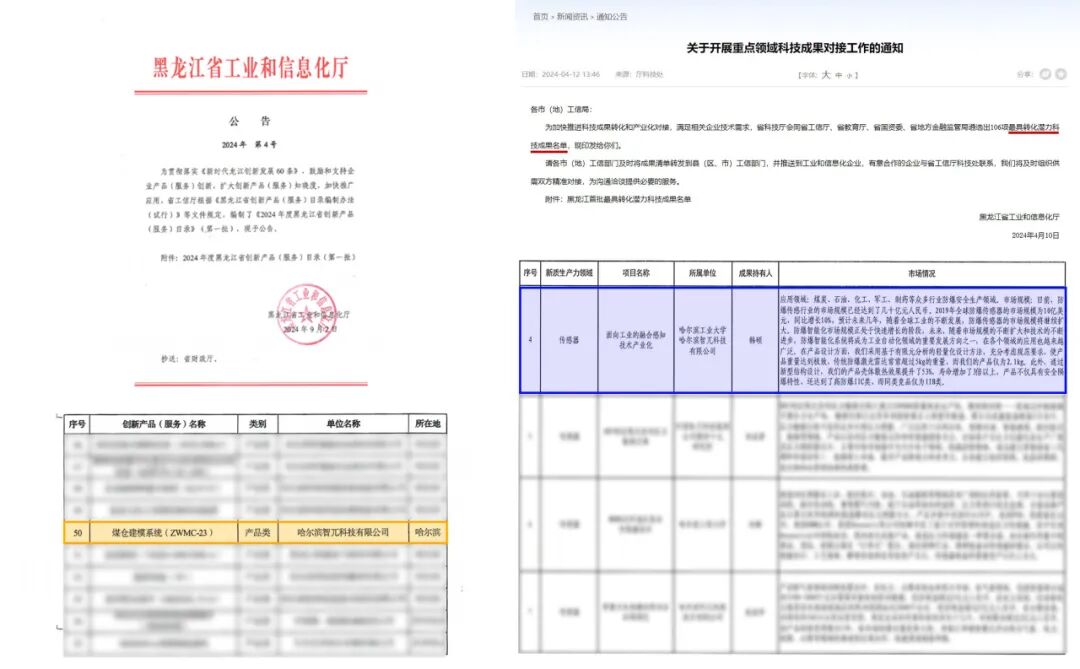The height and width of the screenshot is (669, 1080).
Task: Set font size to 大
Action: (x=826, y=74)
